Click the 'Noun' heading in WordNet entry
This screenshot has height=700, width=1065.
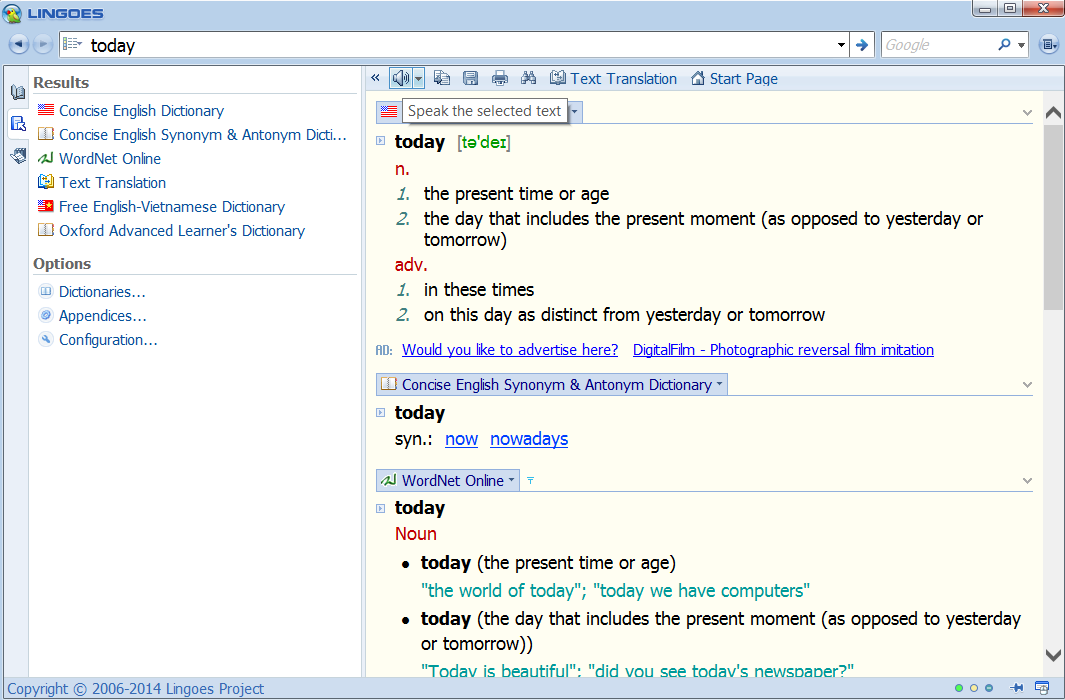[x=416, y=534]
